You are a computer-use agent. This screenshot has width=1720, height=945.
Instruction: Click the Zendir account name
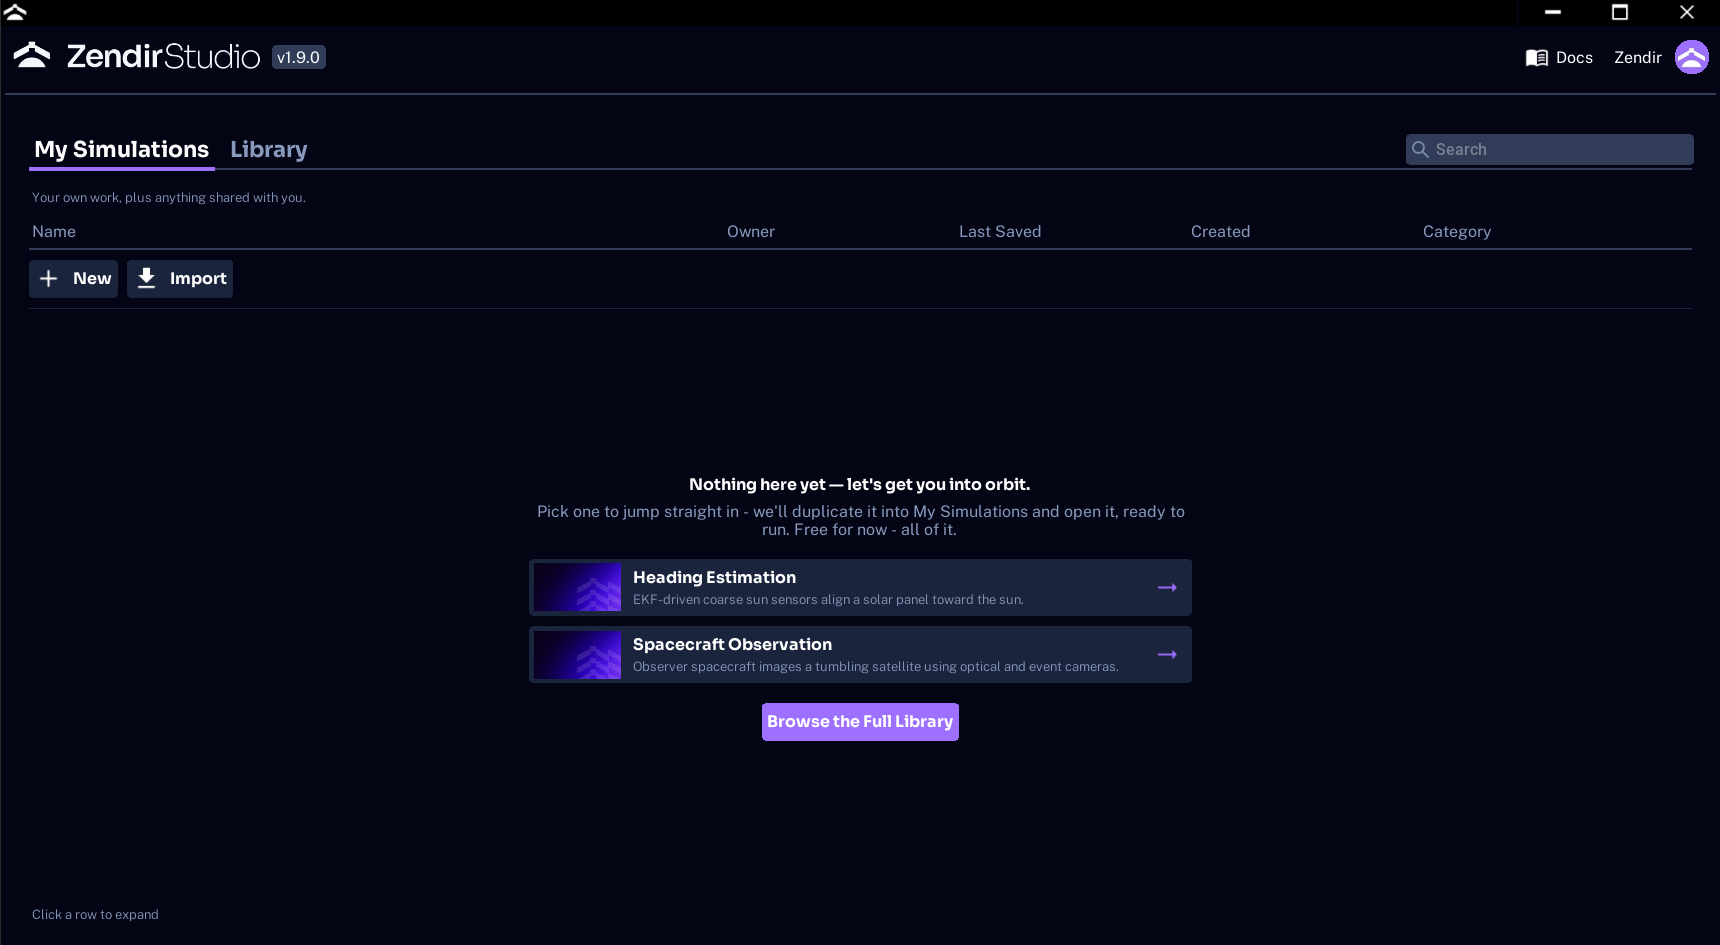point(1638,58)
